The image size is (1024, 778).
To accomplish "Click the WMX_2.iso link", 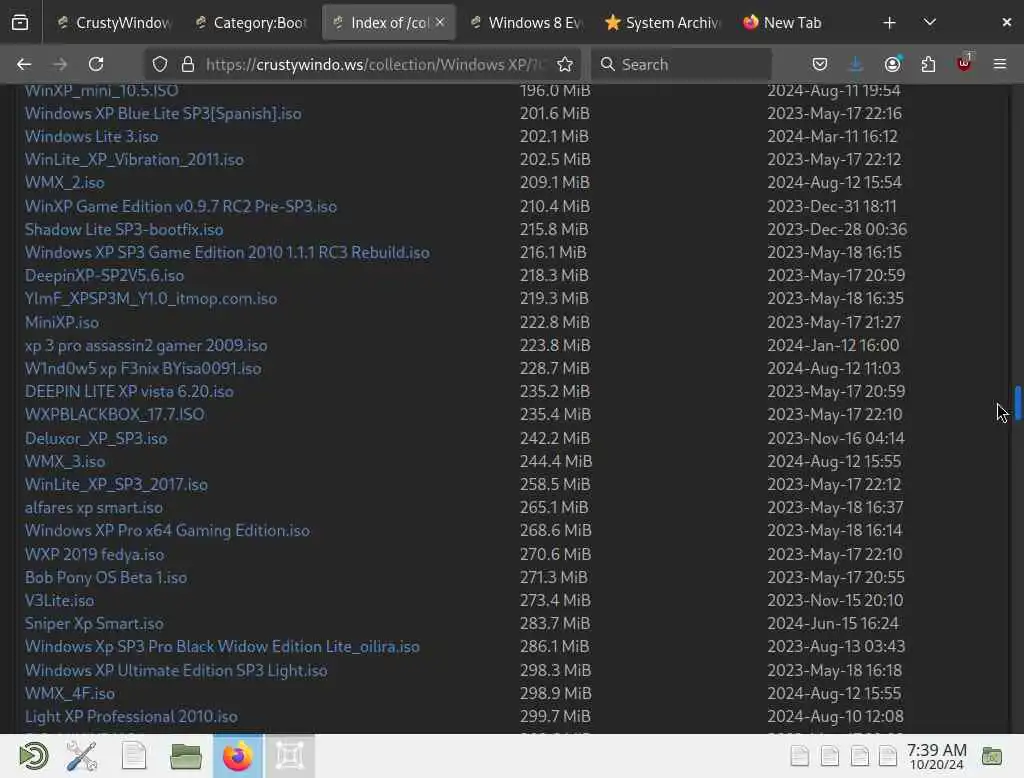I will 65,183.
